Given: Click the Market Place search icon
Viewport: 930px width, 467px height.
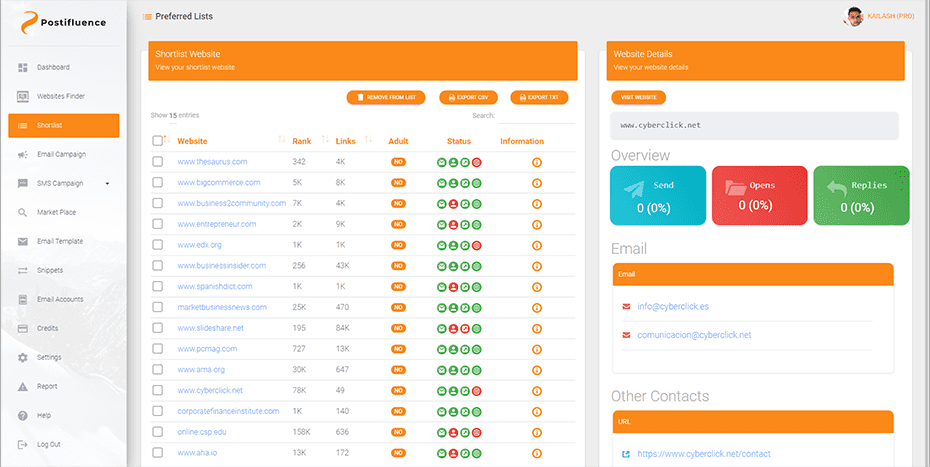Looking at the screenshot, I should coord(23,212).
